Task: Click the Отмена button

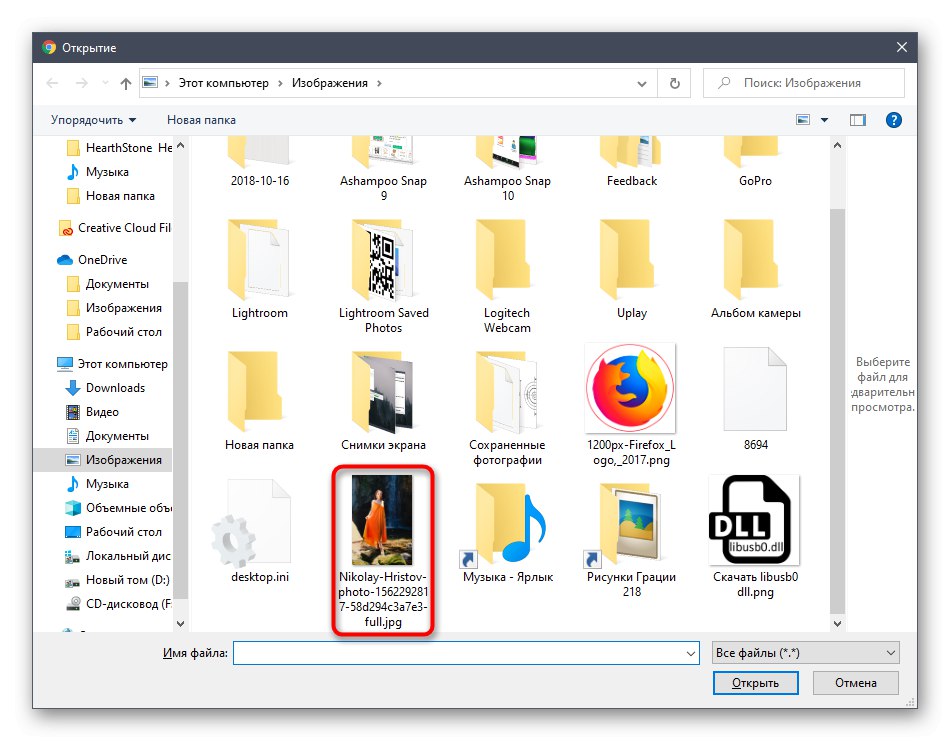Action: 855,683
